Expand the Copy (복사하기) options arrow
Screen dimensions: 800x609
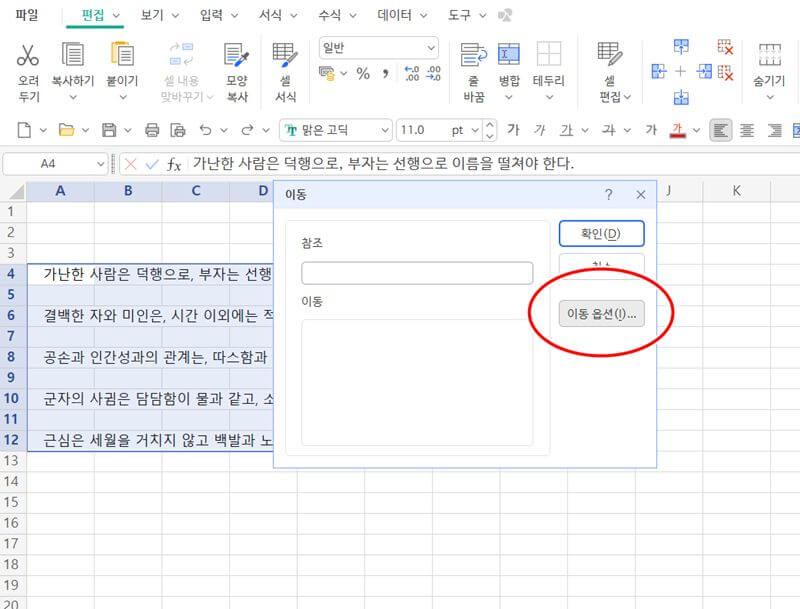pyautogui.click(x=73, y=97)
